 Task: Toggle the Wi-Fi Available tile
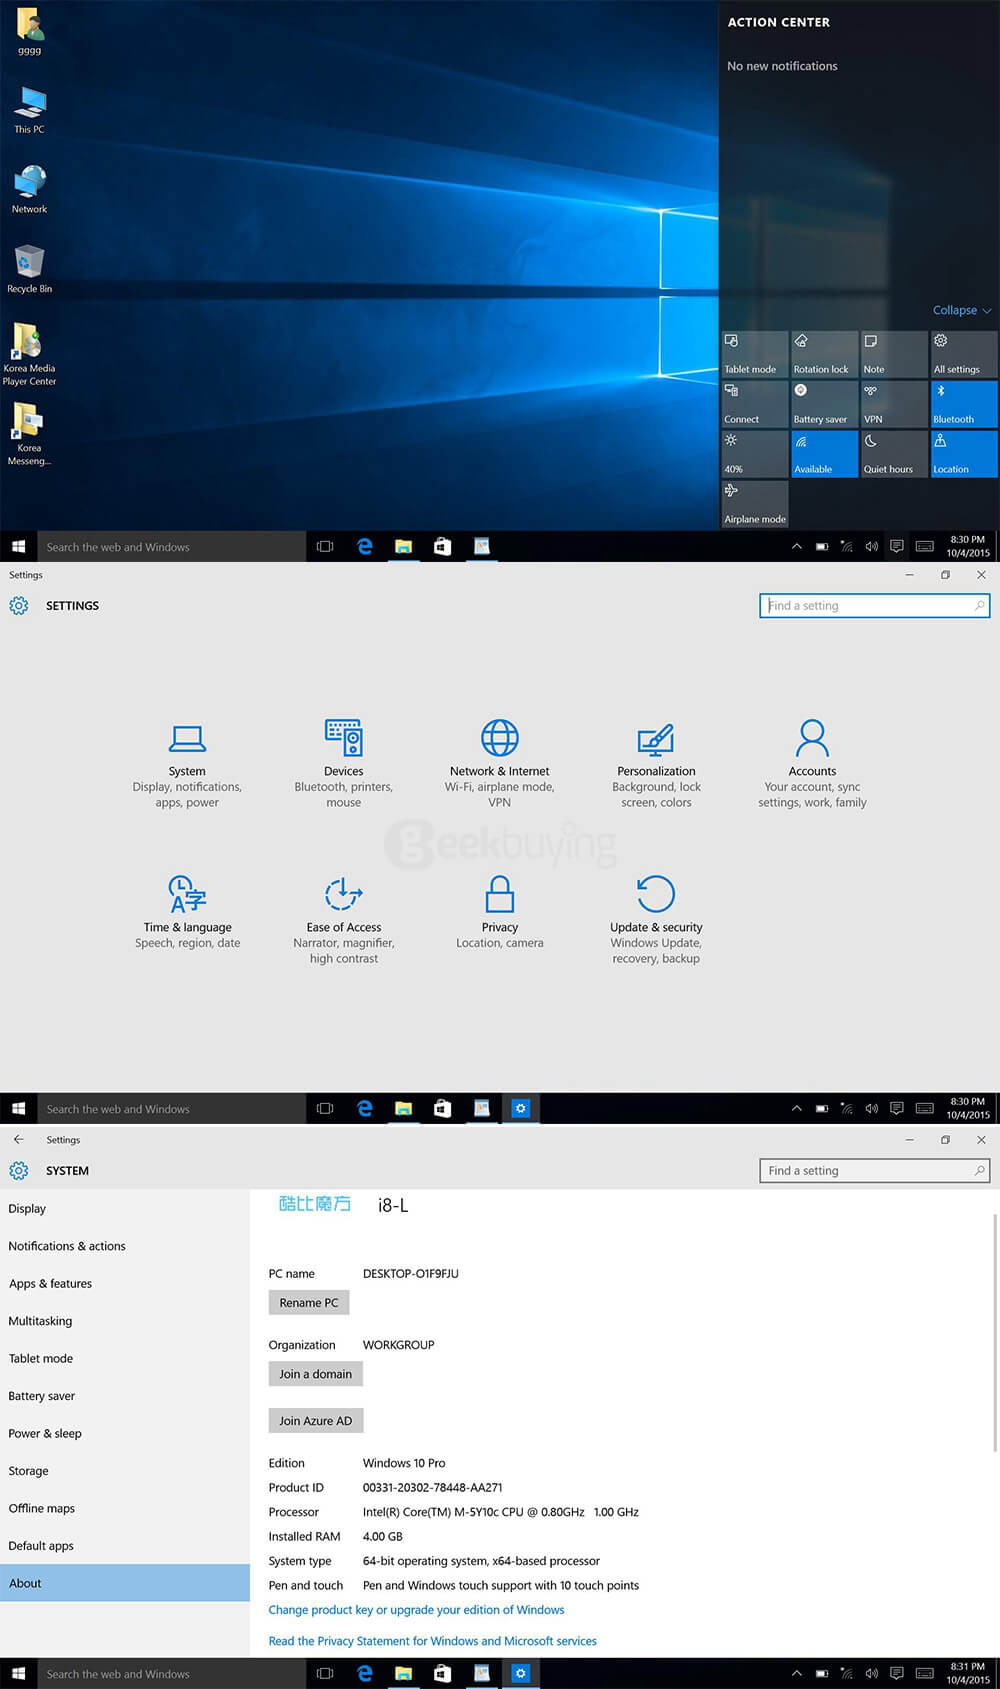825,454
